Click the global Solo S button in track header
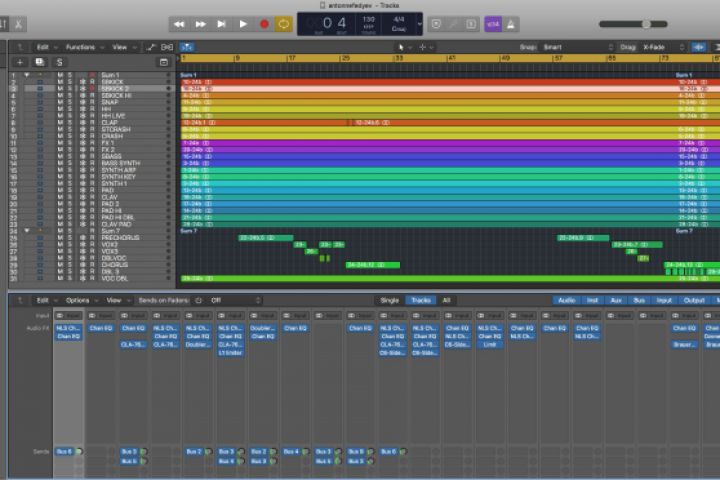The height and width of the screenshot is (480, 720). point(62,62)
